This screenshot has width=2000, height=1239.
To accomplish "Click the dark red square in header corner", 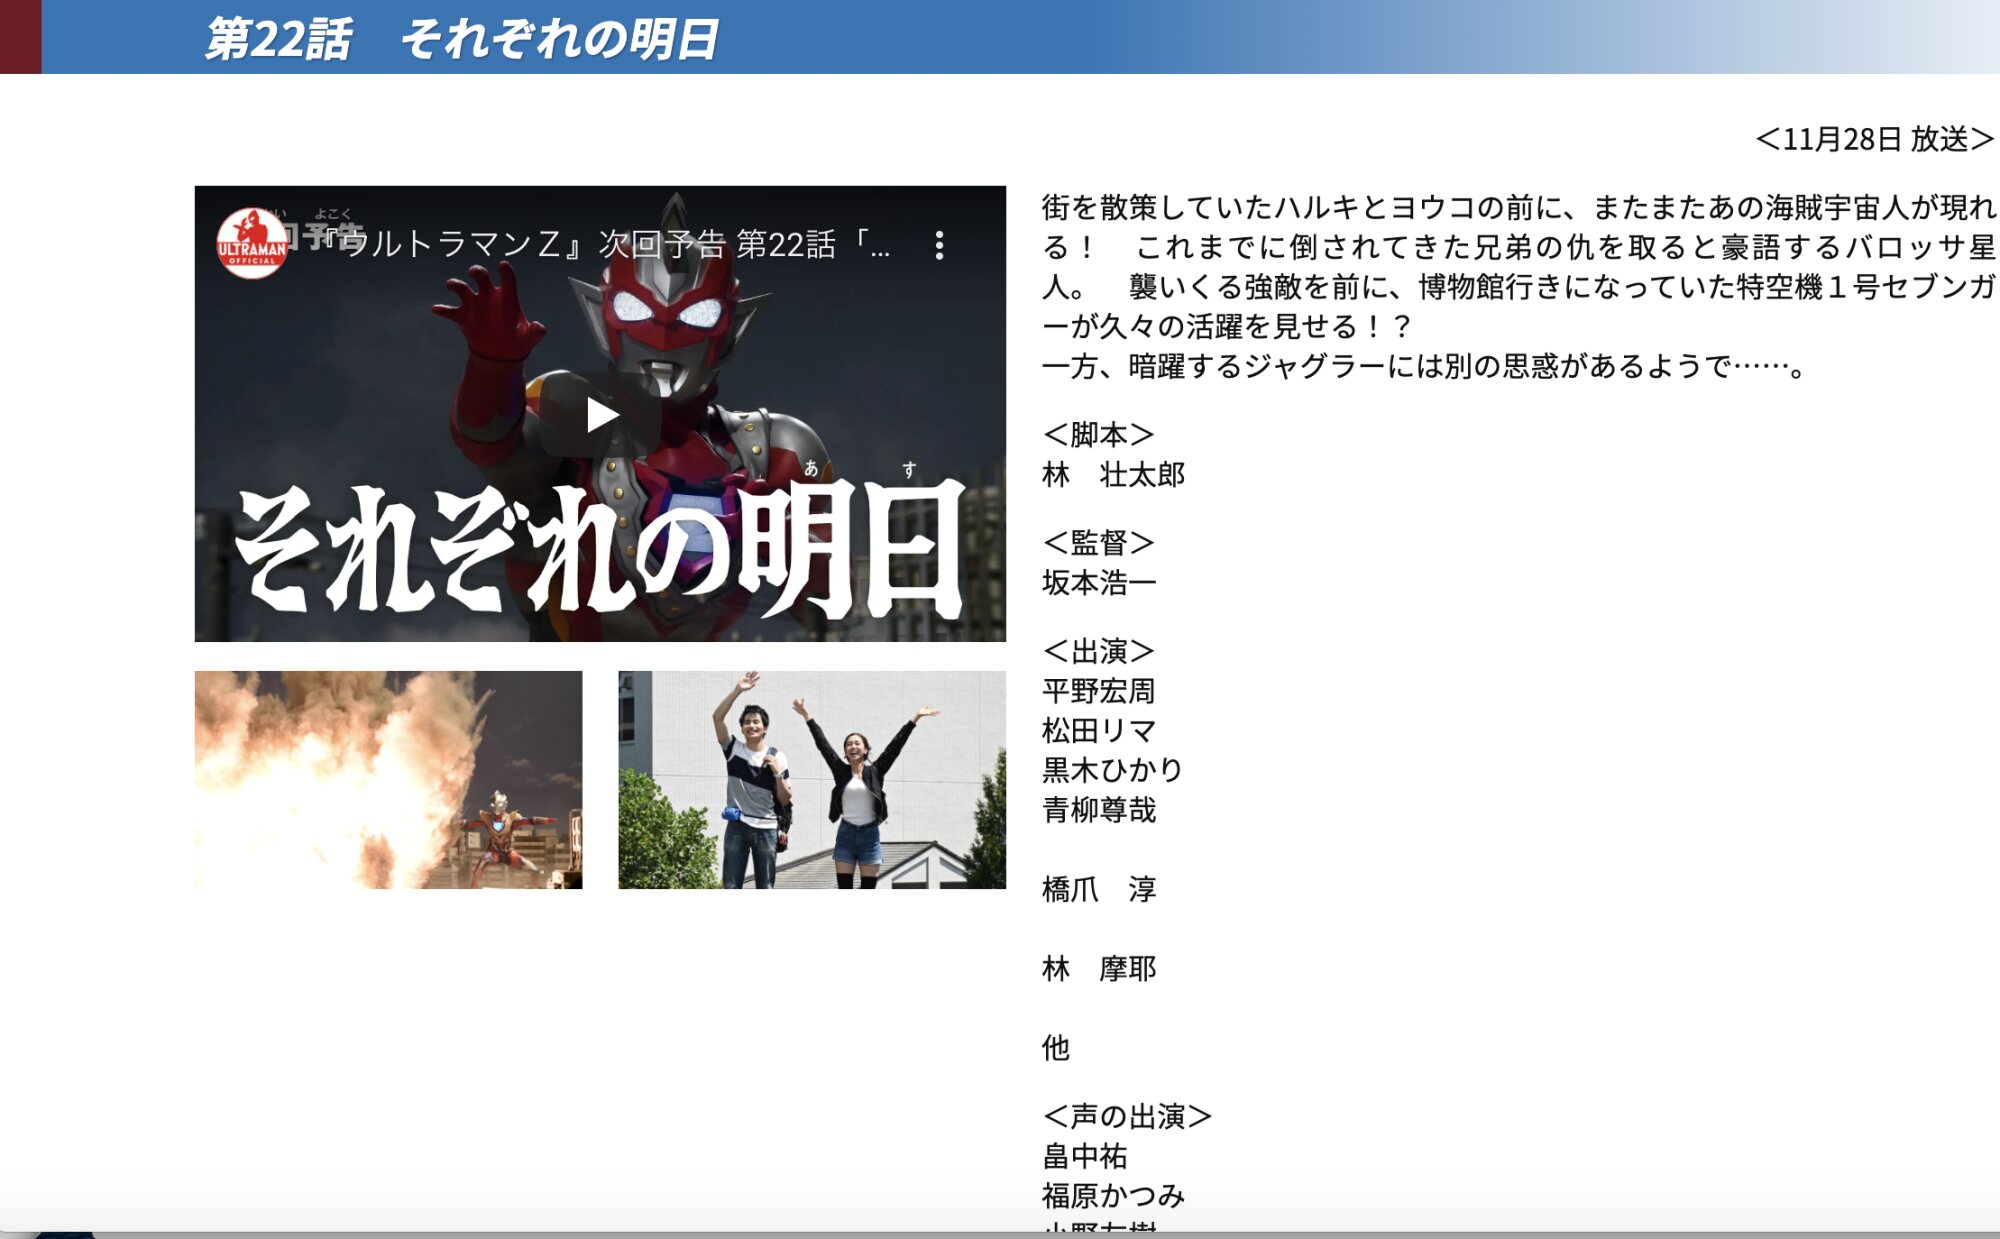I will point(20,36).
